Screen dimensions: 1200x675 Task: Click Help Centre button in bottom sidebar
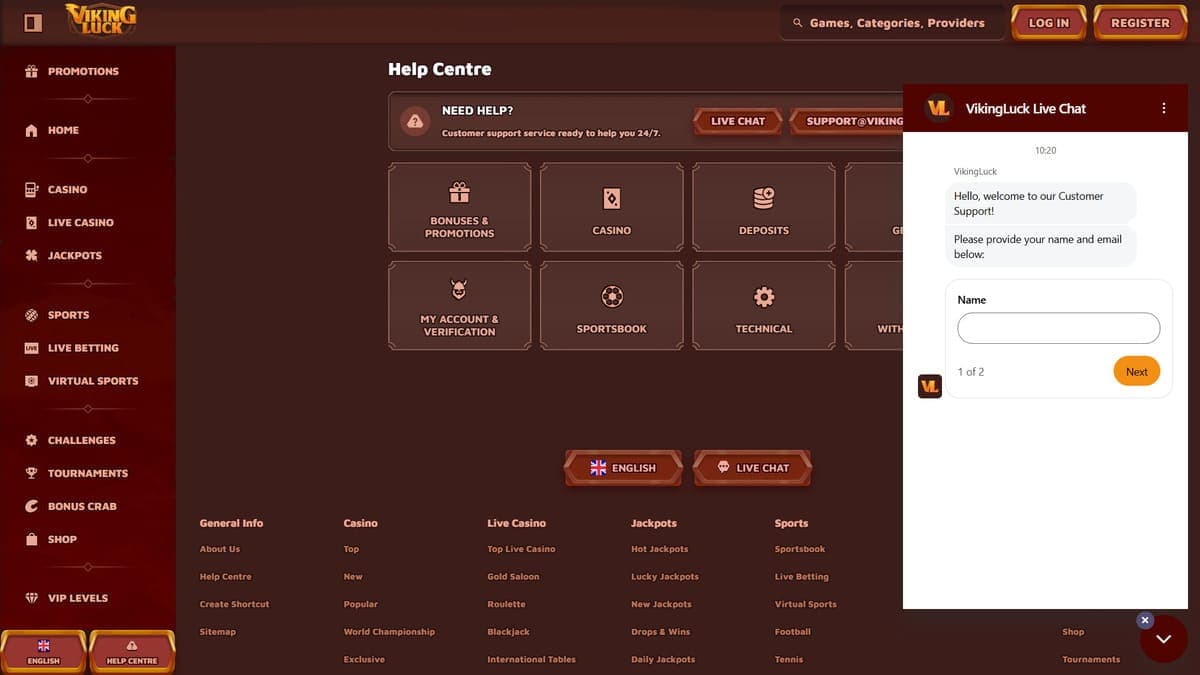(132, 652)
